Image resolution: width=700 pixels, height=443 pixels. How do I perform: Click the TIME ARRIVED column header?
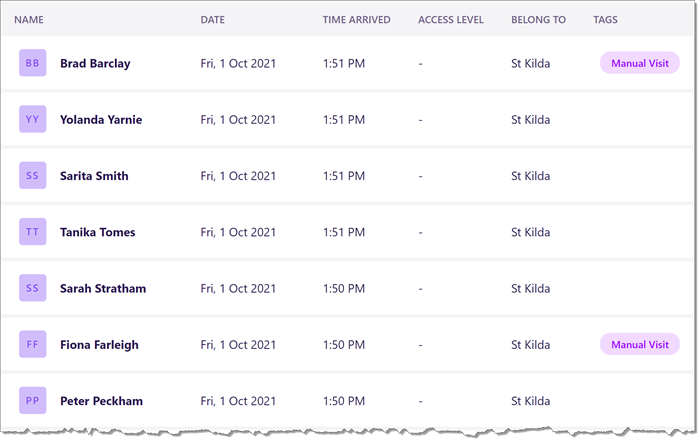click(x=356, y=20)
